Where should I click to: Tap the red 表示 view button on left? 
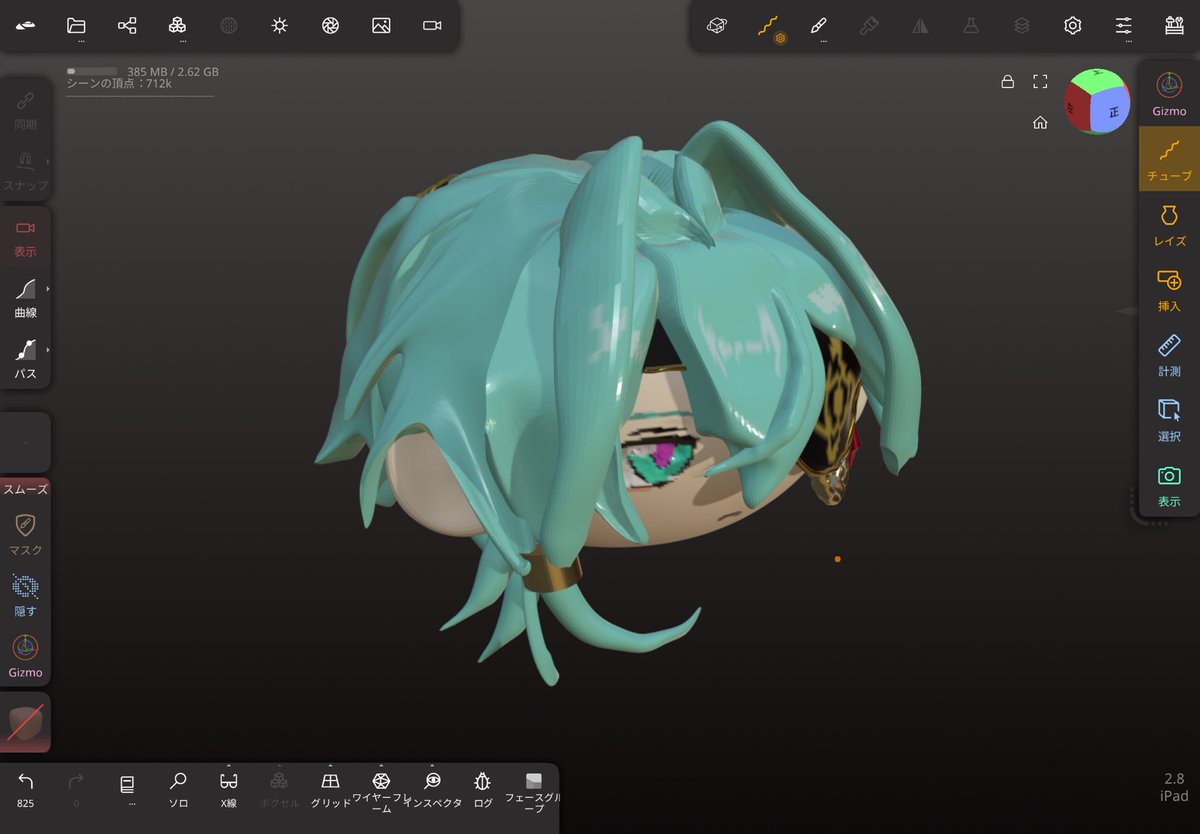(x=25, y=237)
